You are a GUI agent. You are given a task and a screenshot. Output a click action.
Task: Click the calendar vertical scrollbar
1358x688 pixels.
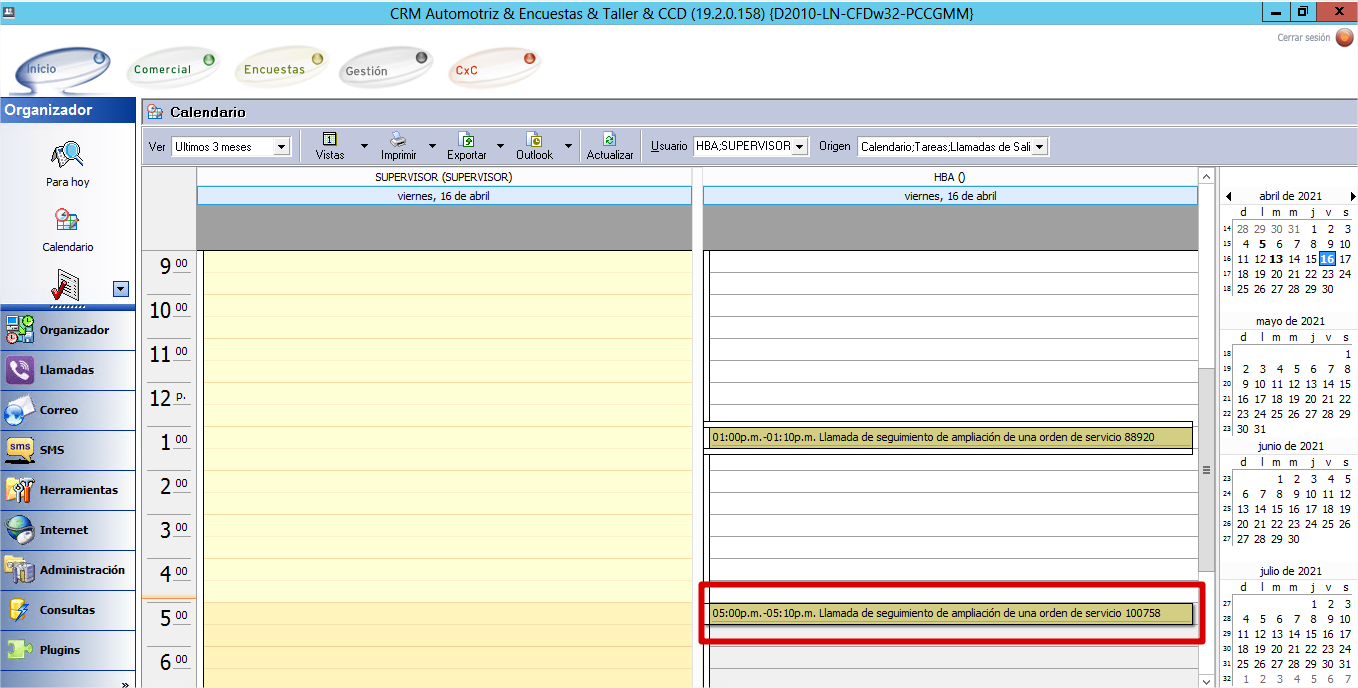pyautogui.click(x=1206, y=470)
